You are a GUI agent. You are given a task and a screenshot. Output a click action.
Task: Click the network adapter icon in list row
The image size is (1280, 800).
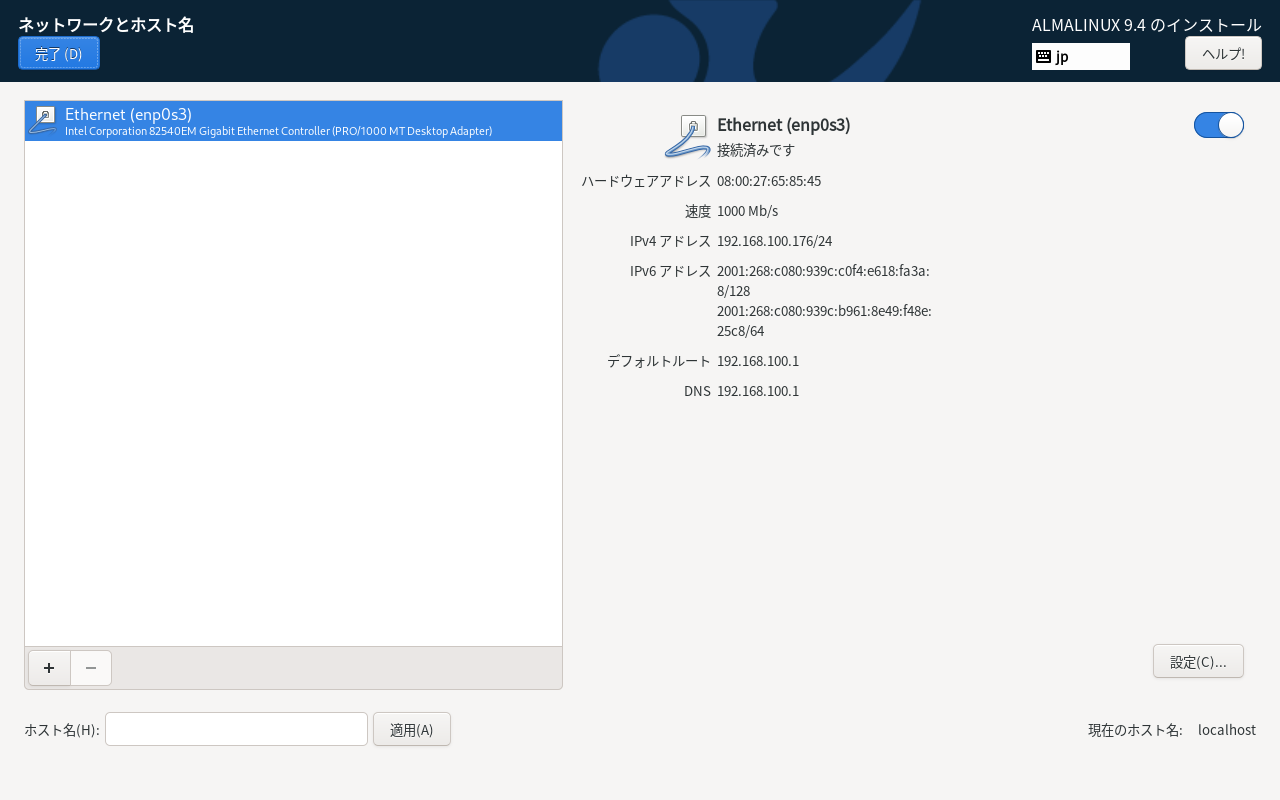click(43, 120)
